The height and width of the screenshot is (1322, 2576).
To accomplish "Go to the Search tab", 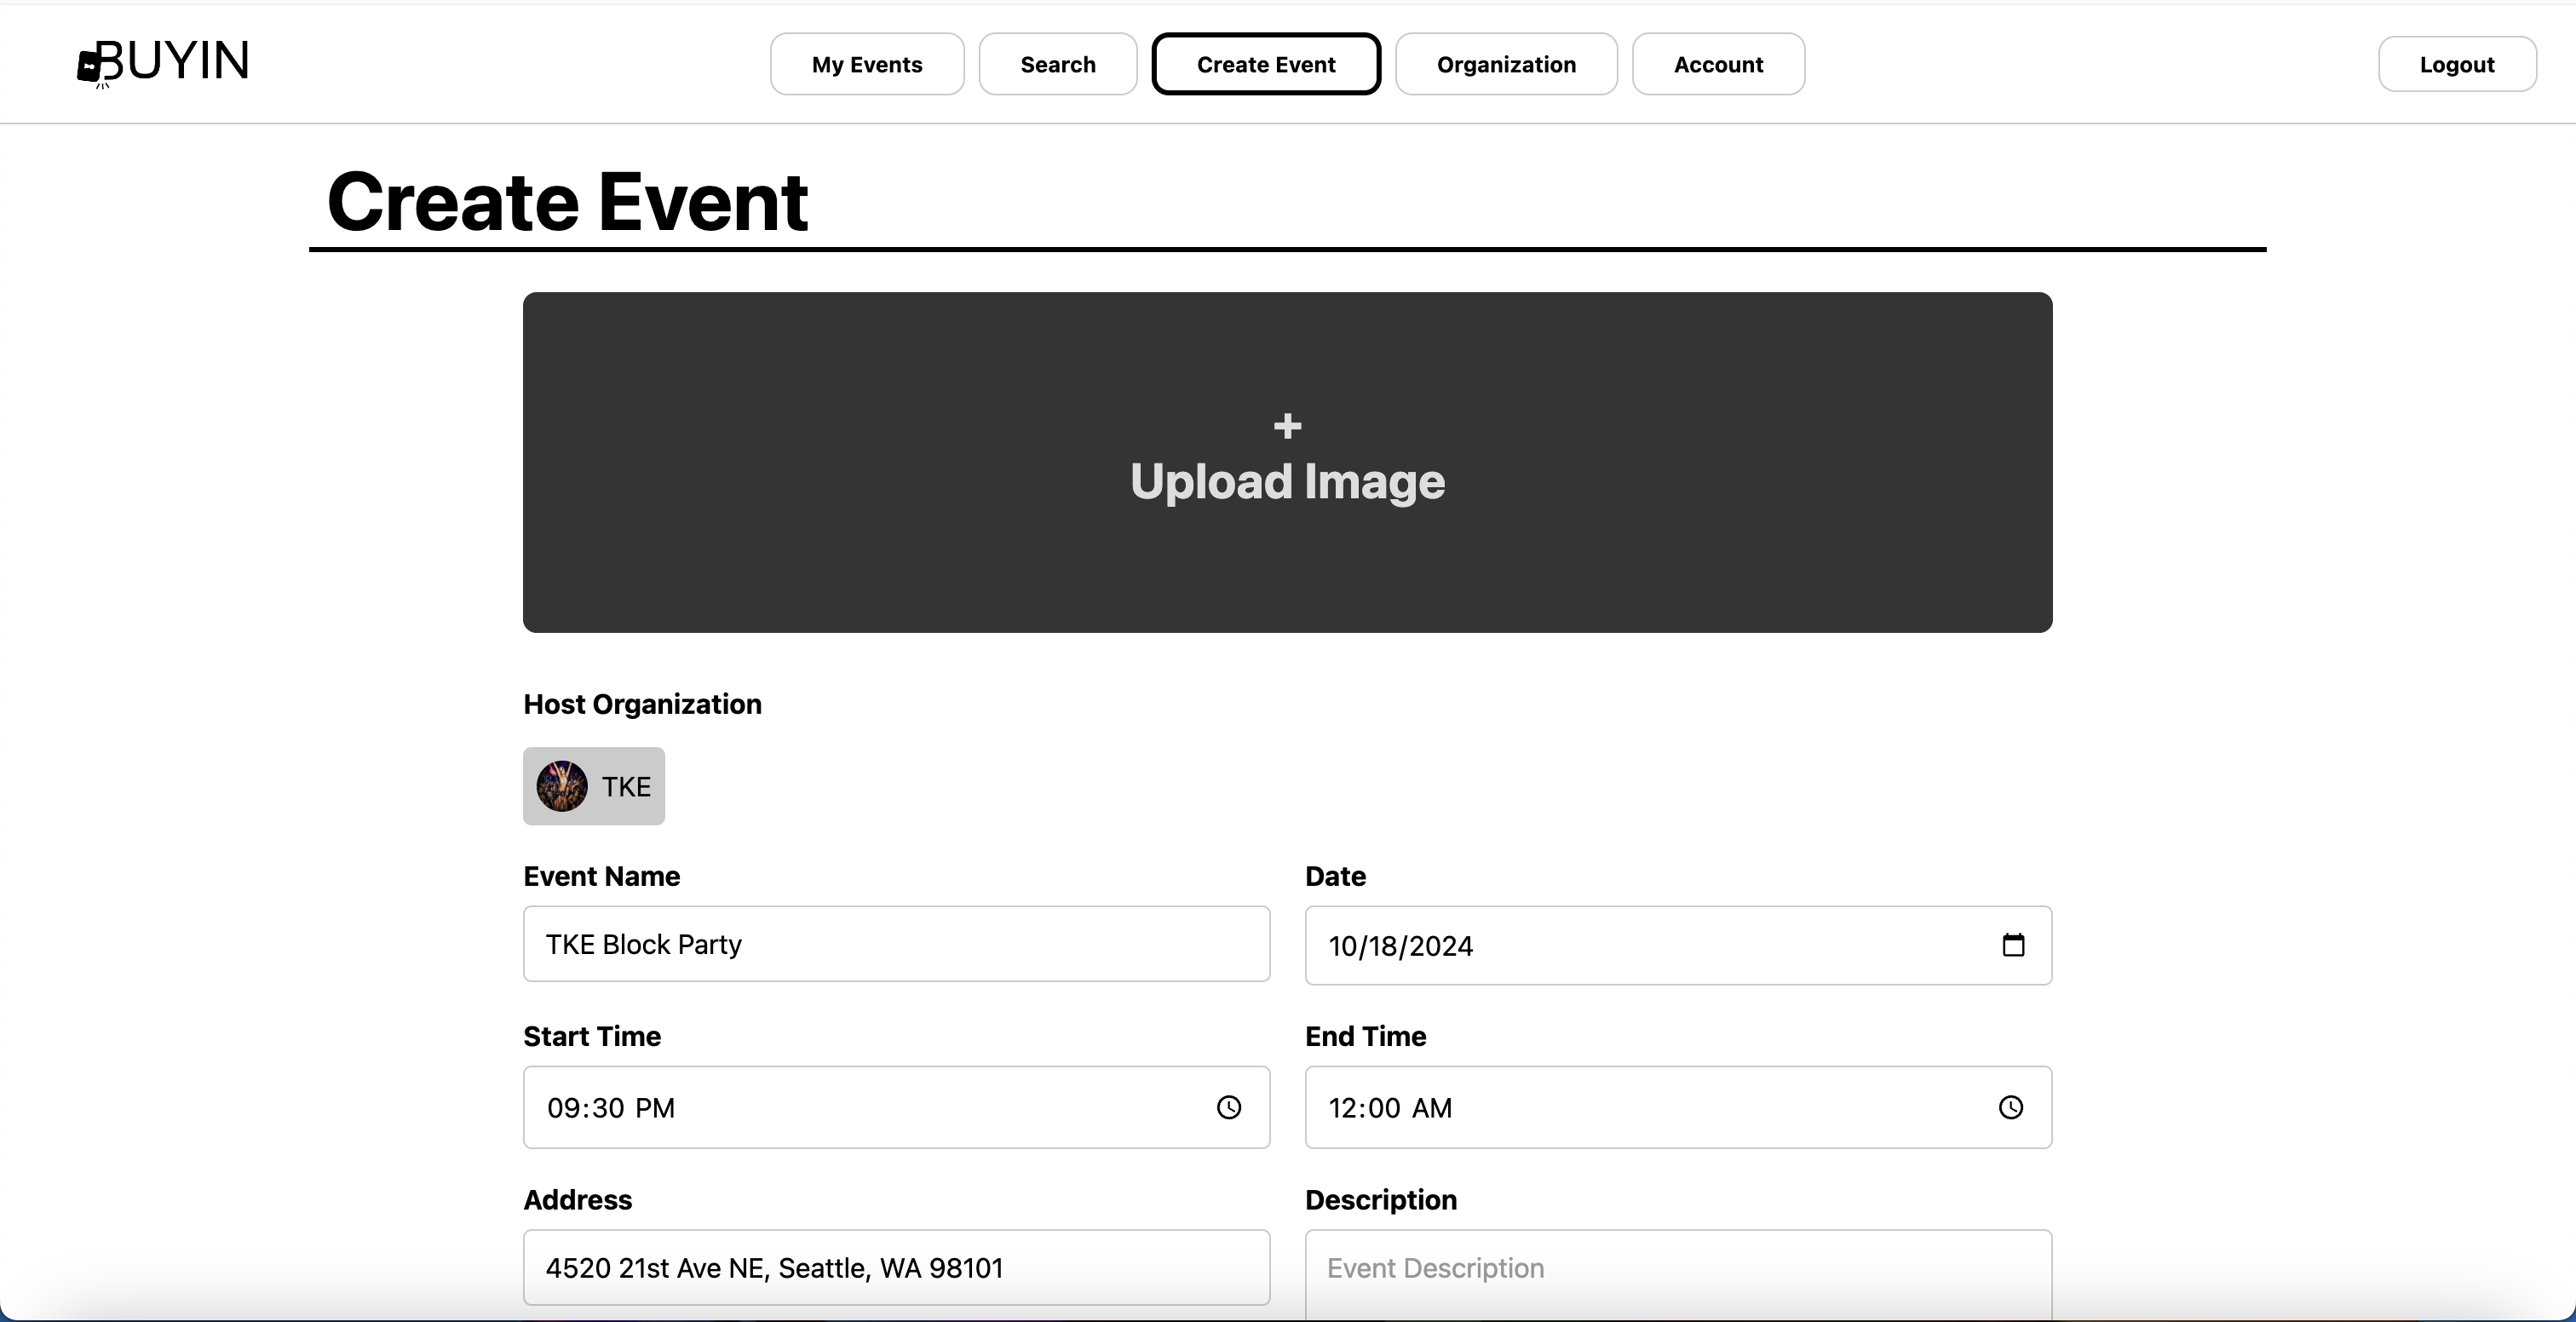I will point(1057,64).
